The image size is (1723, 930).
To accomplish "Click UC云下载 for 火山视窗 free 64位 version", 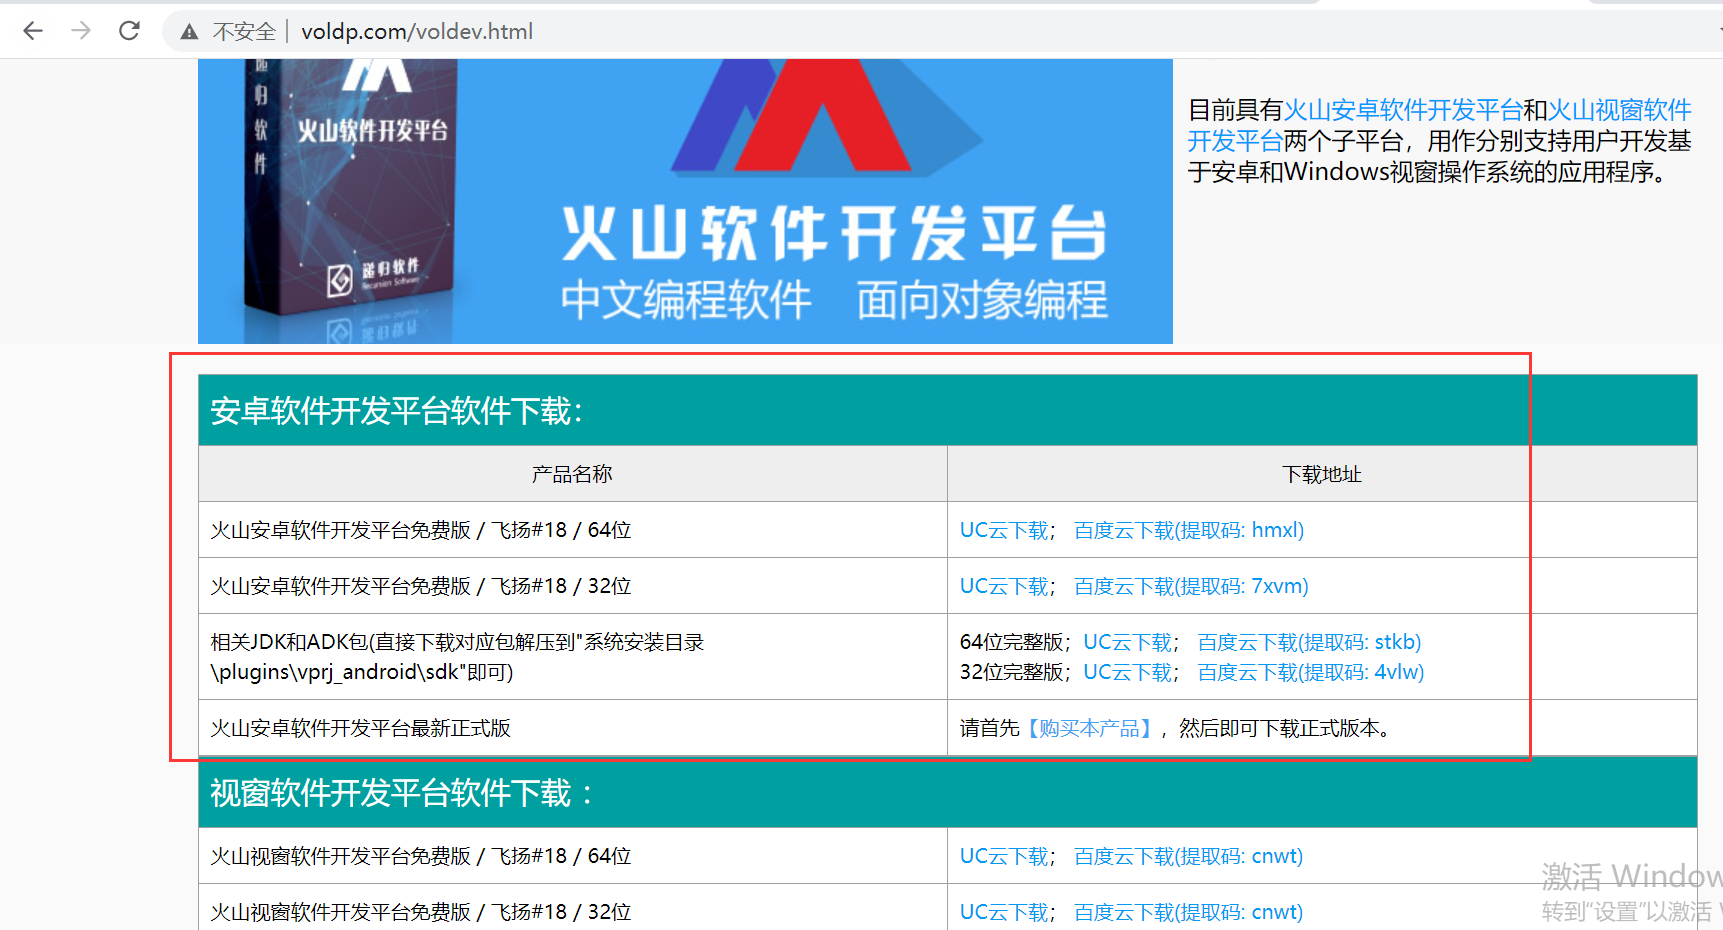I will pos(1004,856).
